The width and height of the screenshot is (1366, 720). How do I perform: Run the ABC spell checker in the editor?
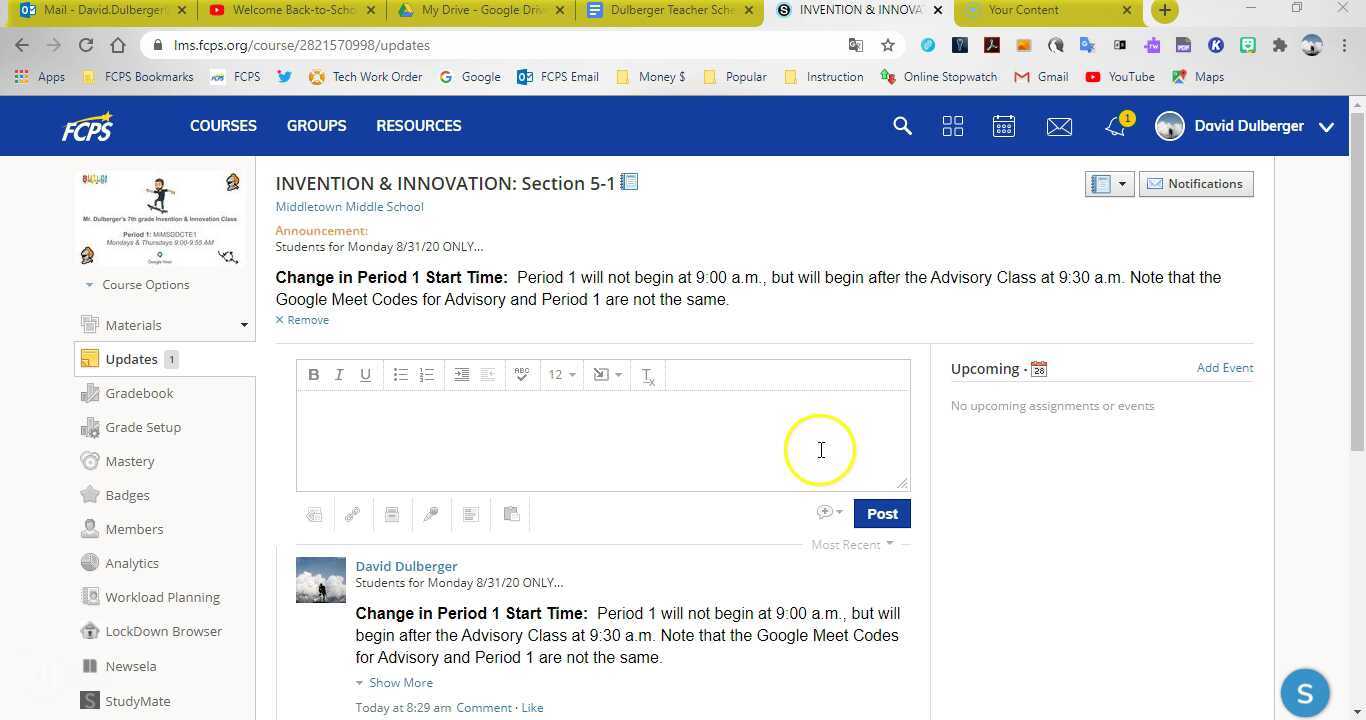tap(521, 374)
